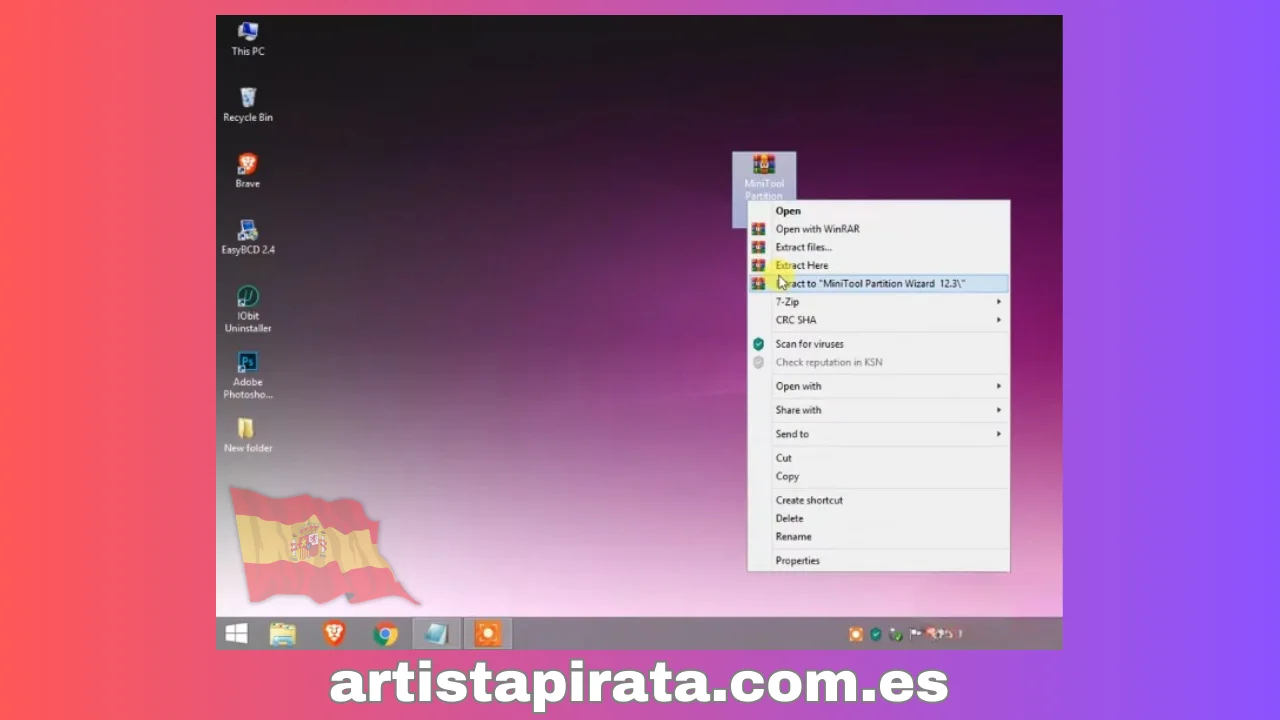
Task: Choose Extract Here from context menu
Action: [802, 266]
